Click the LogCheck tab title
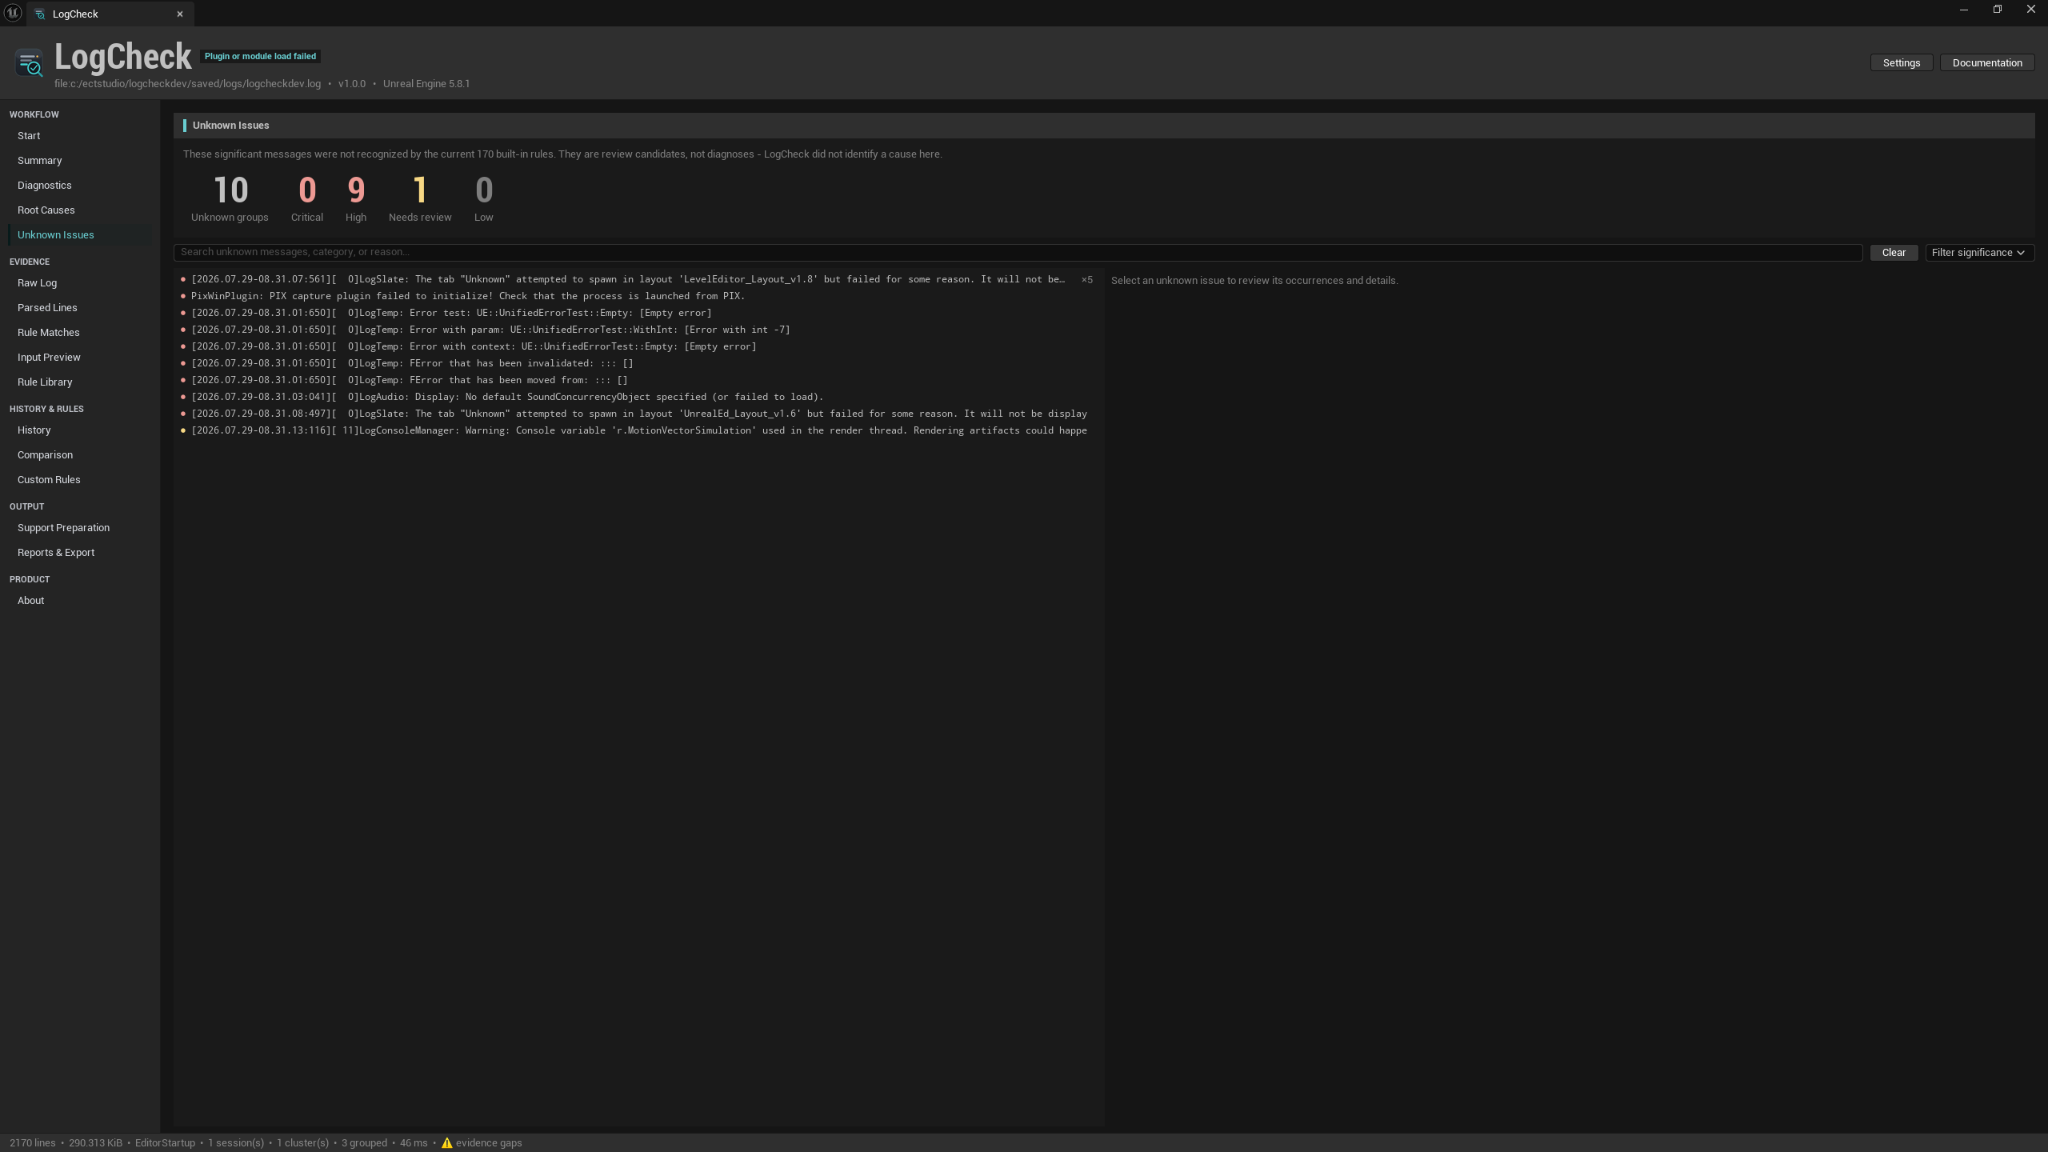Viewport: 2048px width, 1152px height. point(75,14)
